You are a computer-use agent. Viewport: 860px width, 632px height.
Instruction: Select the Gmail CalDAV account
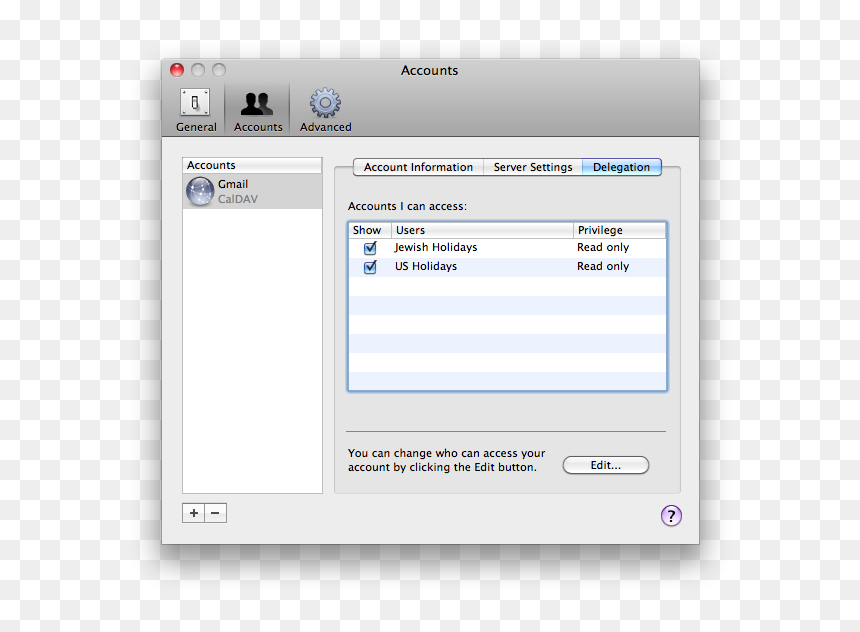point(252,191)
